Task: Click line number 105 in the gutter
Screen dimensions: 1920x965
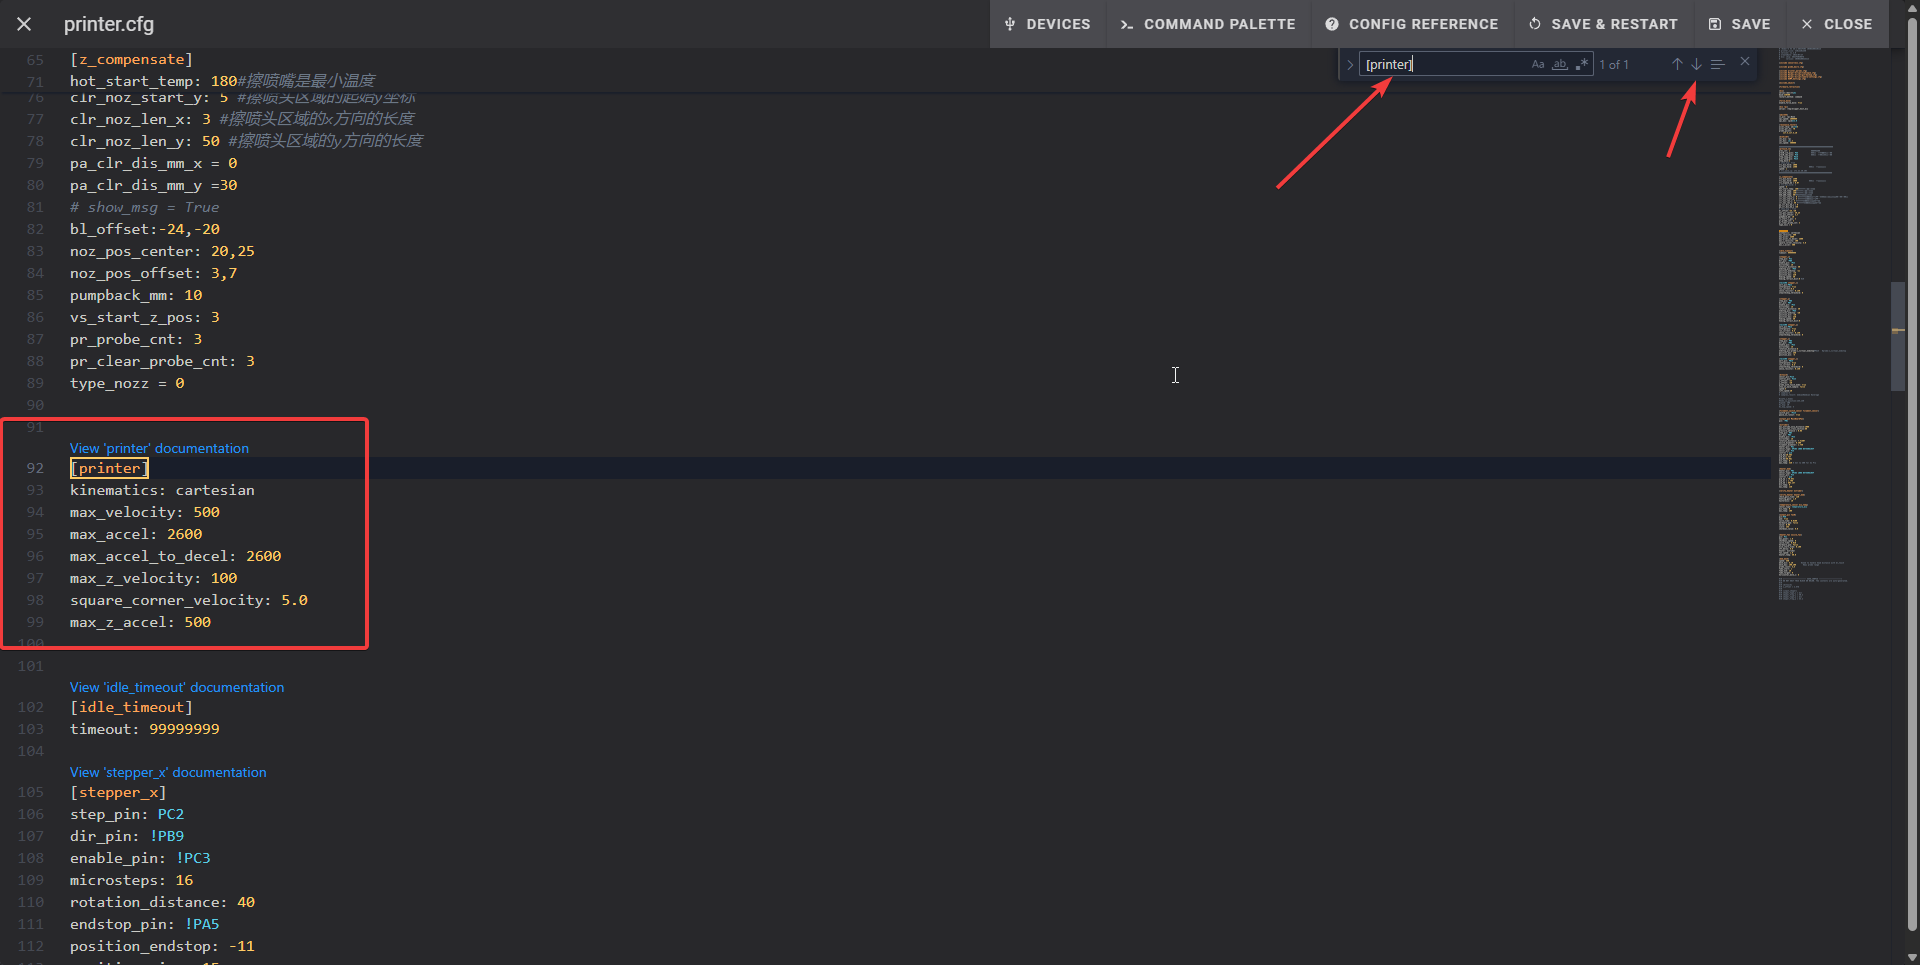Action: pos(31,792)
